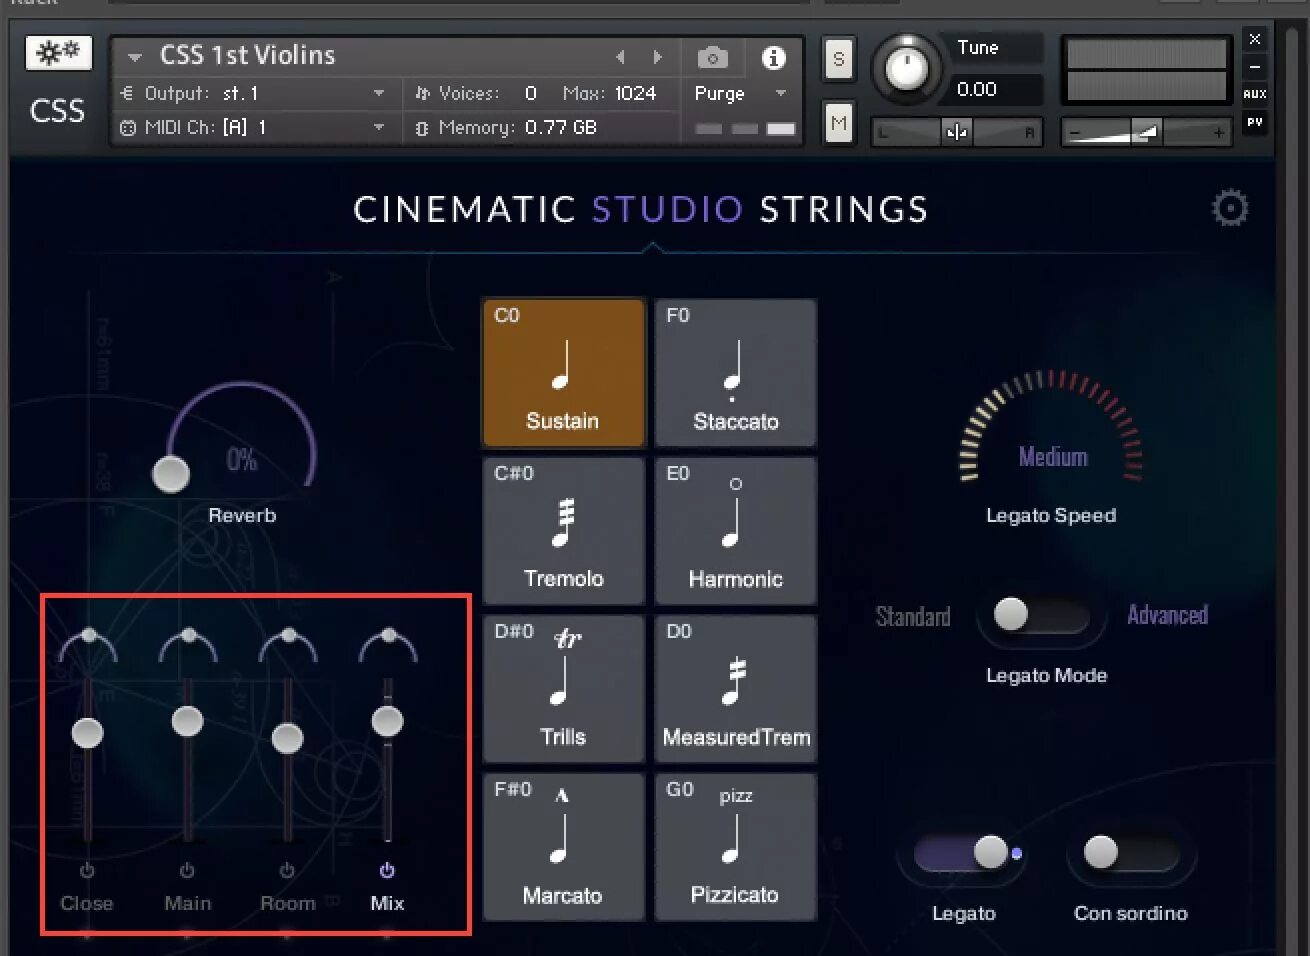
Task: Select the Trills articulation
Action: click(x=563, y=688)
